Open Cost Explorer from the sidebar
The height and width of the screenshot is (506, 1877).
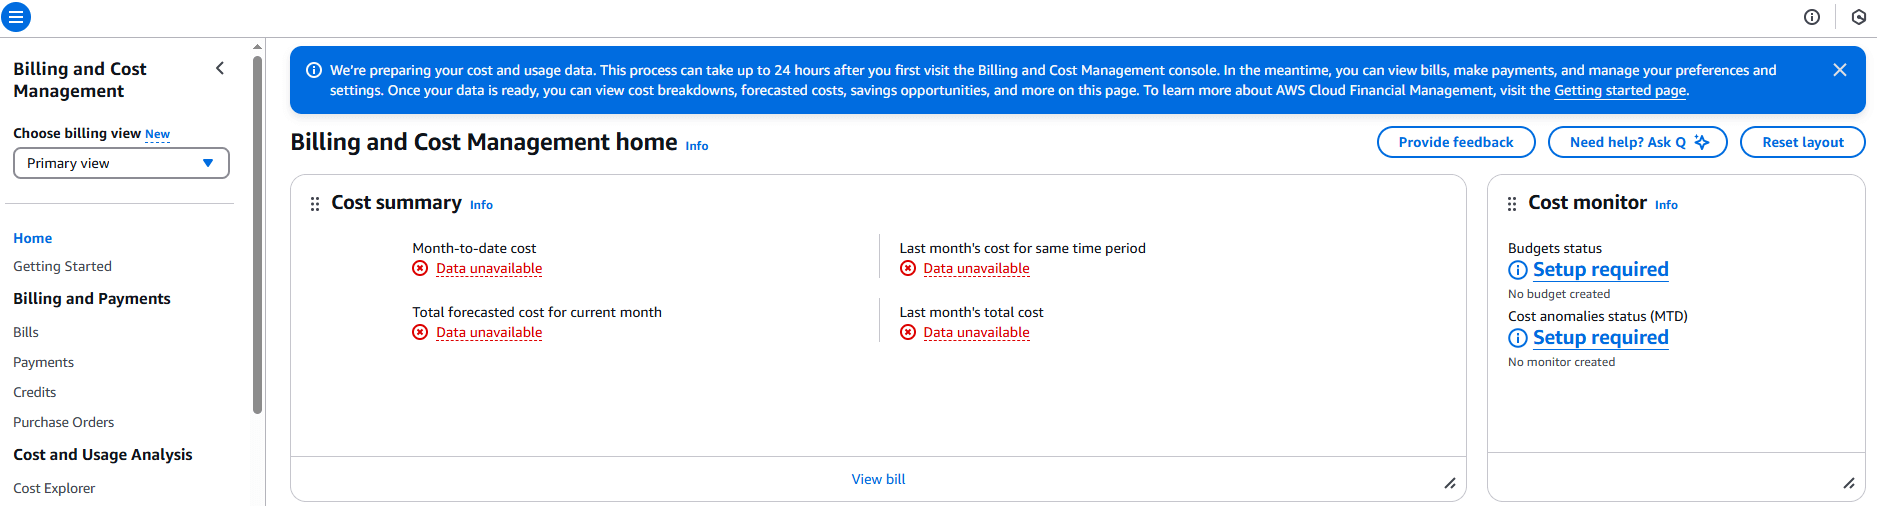54,488
